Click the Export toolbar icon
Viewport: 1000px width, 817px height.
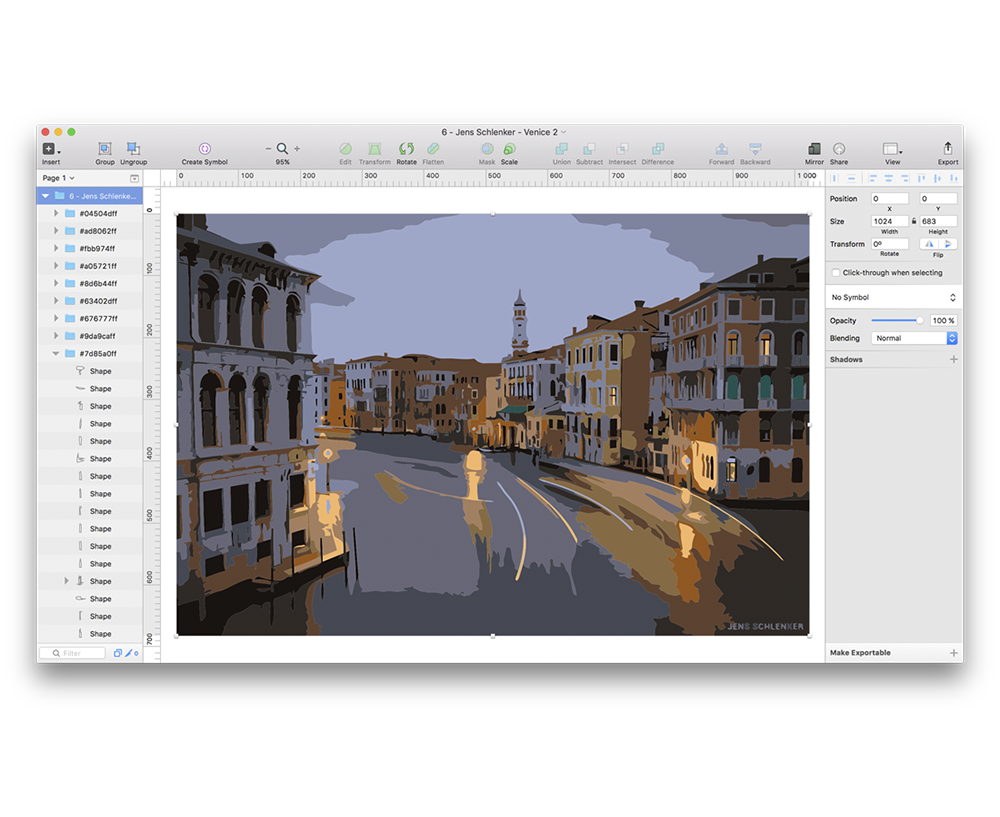[948, 149]
